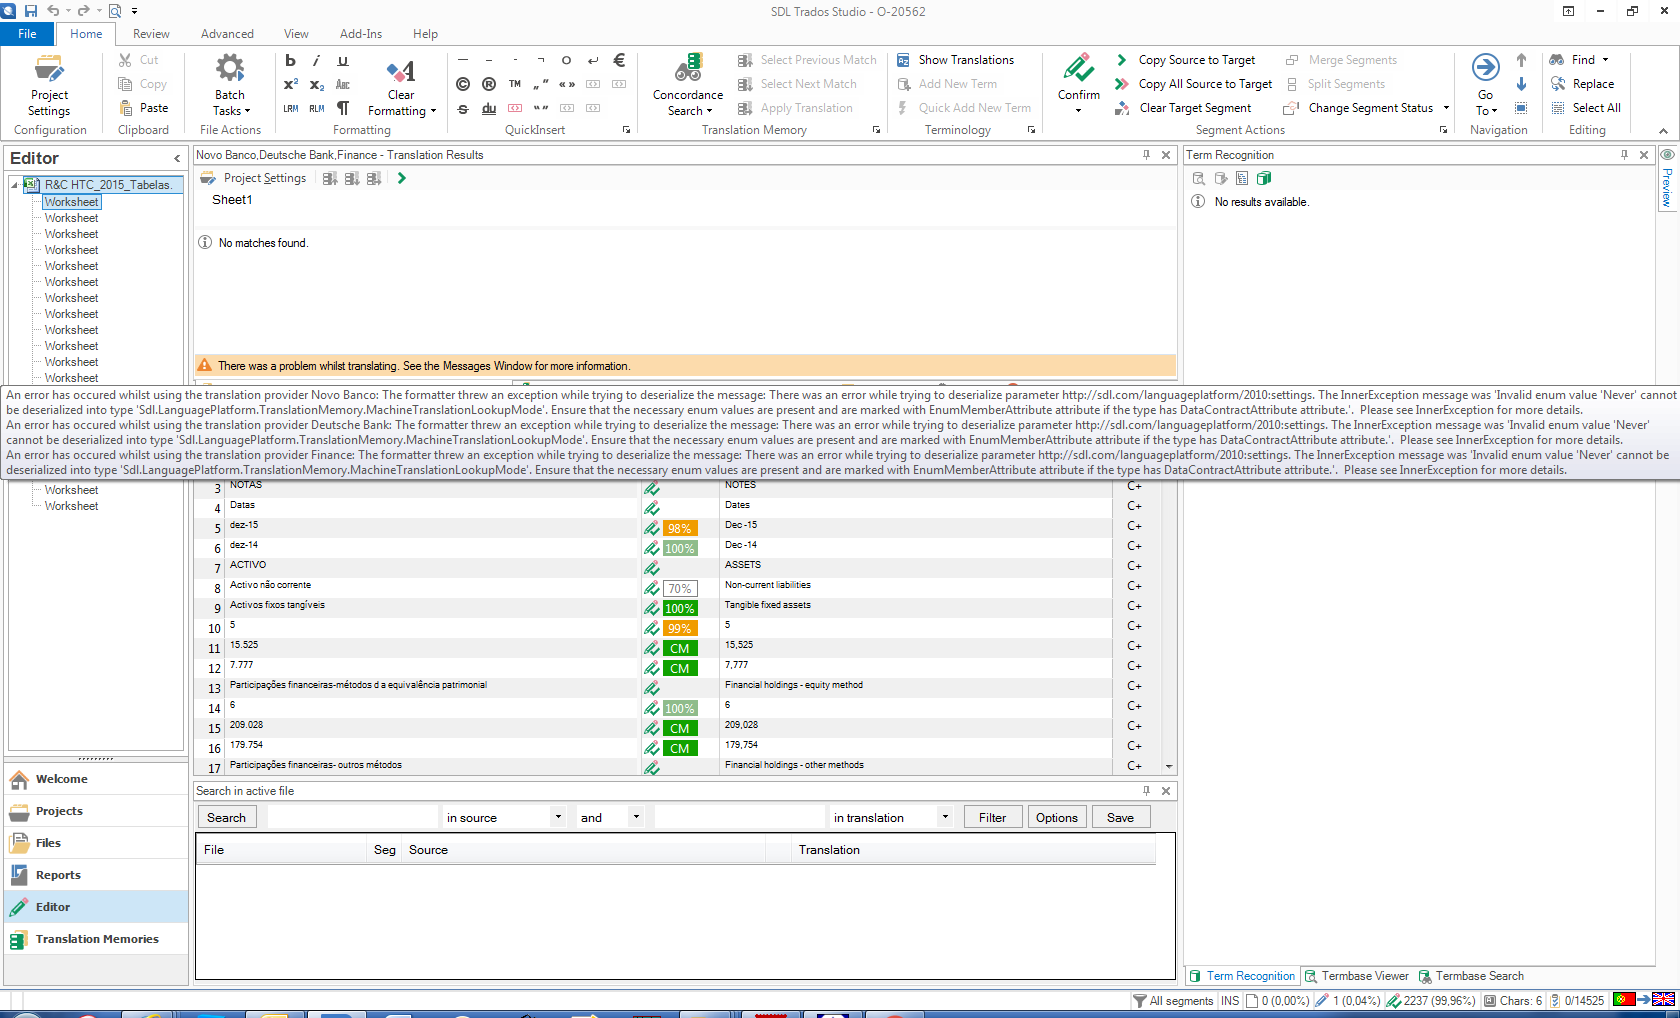
Task: Collapse the ribbon with the chevron
Action: click(x=1663, y=131)
